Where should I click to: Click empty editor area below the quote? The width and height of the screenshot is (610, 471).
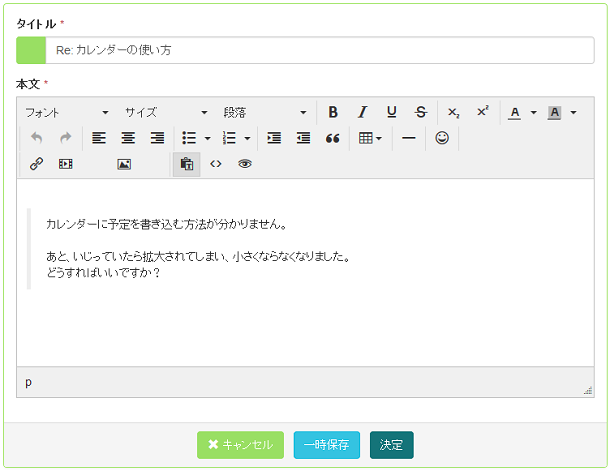305,329
